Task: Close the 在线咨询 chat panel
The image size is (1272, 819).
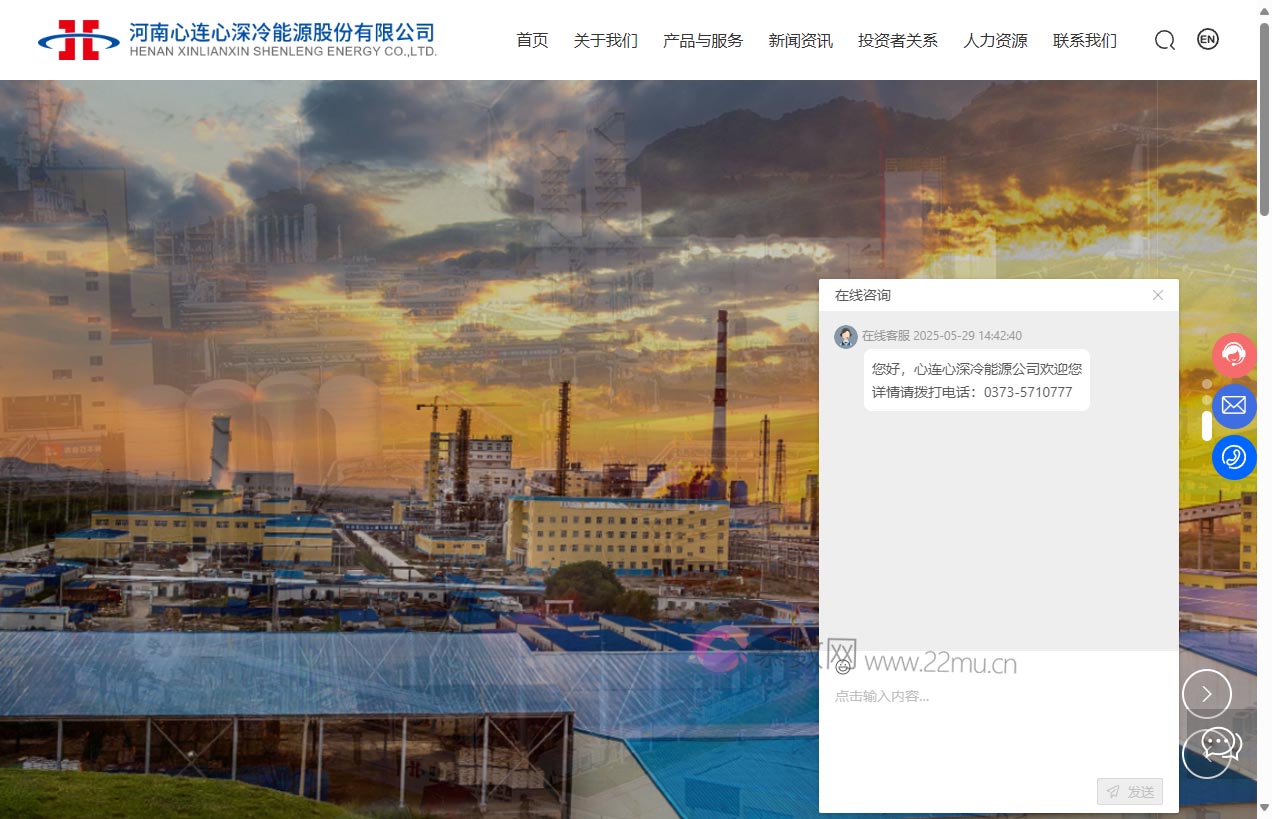Action: point(1157,295)
